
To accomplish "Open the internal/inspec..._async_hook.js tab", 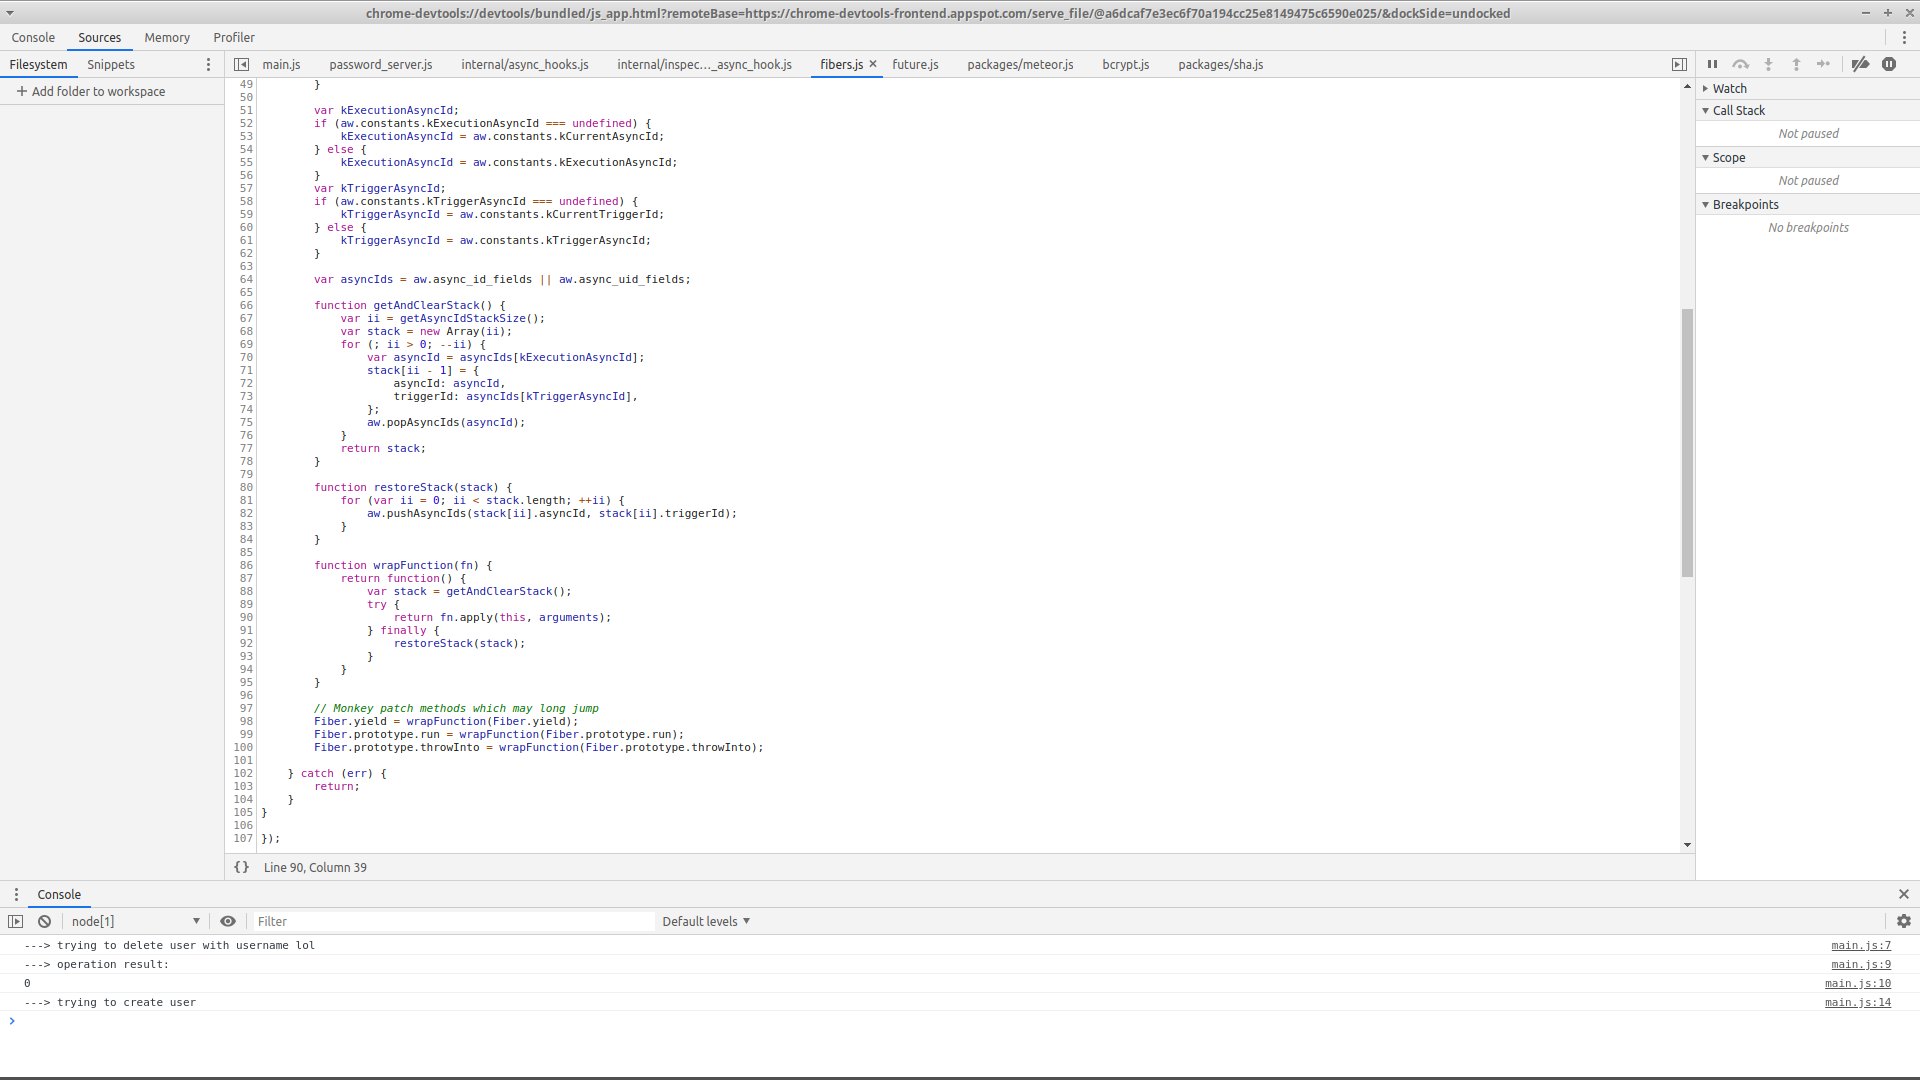I will click(704, 64).
